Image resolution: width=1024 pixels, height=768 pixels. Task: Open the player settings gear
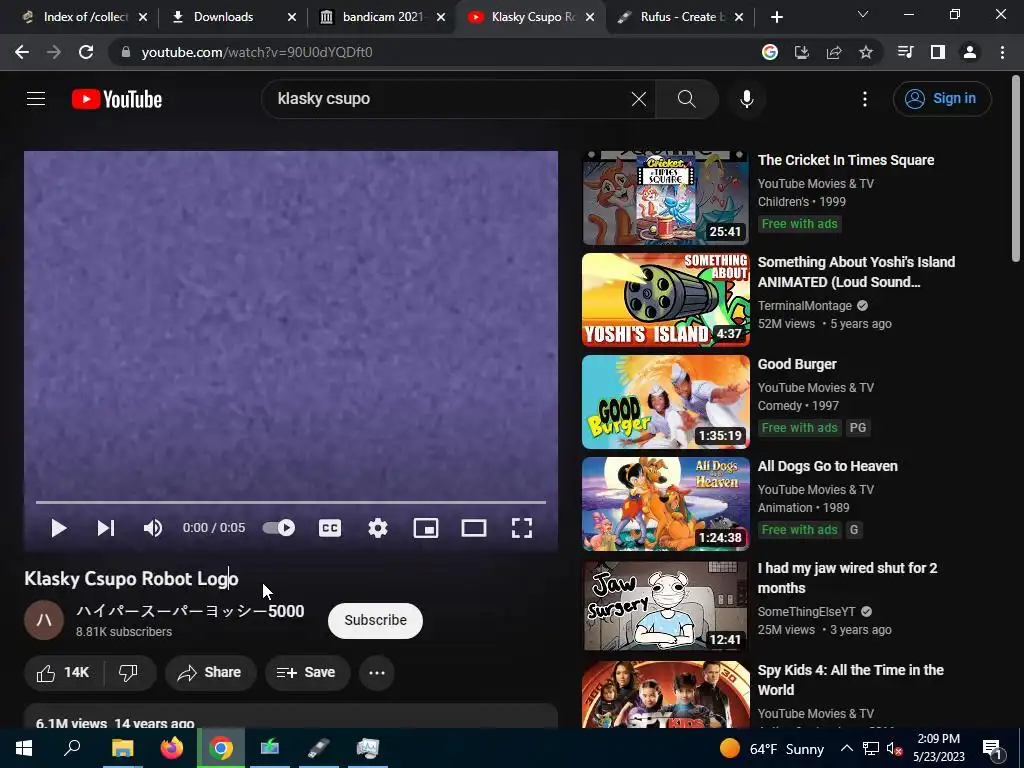(377, 528)
